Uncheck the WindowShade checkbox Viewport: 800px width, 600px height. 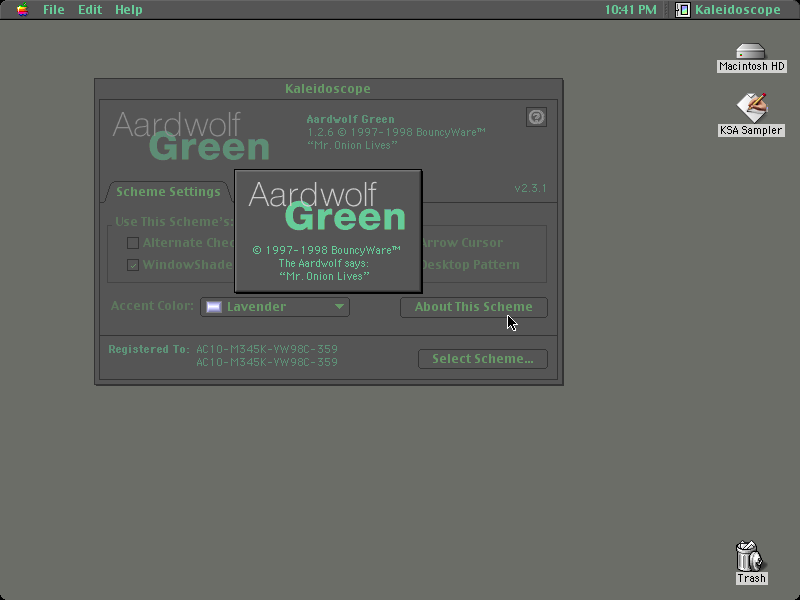pyautogui.click(x=133, y=265)
